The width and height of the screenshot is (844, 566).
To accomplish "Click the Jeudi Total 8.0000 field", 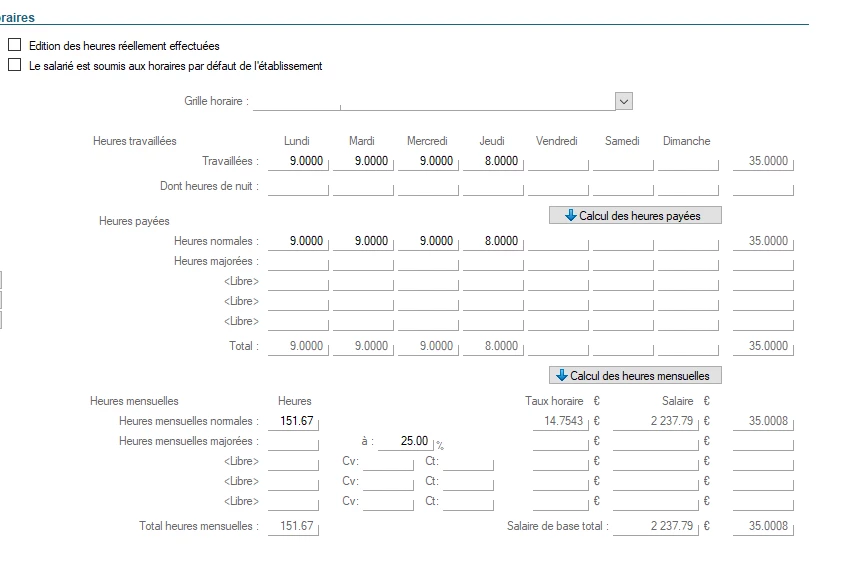I will click(493, 346).
